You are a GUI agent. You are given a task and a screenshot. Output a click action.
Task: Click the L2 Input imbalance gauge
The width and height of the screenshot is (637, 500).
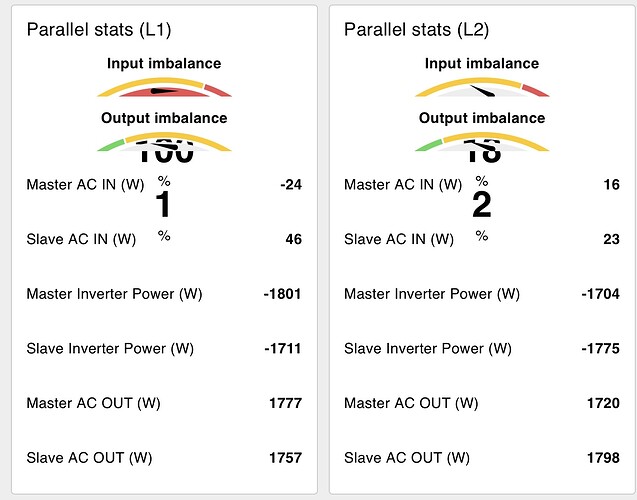(x=482, y=88)
